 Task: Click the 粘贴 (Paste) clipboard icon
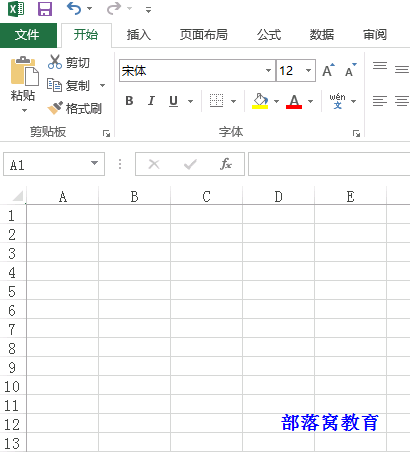[x=24, y=71]
